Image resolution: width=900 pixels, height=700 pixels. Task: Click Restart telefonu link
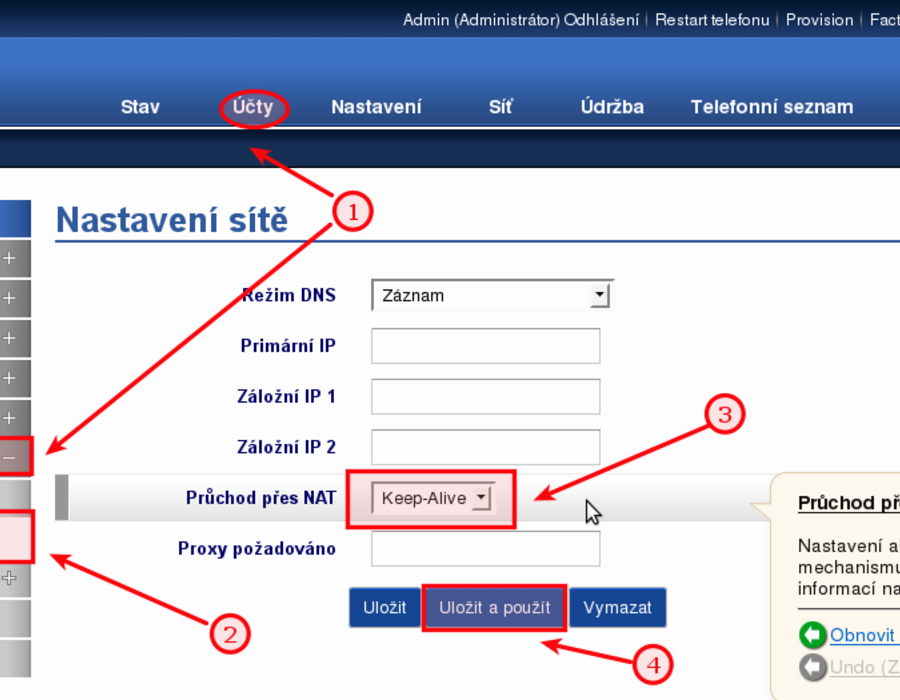[712, 20]
